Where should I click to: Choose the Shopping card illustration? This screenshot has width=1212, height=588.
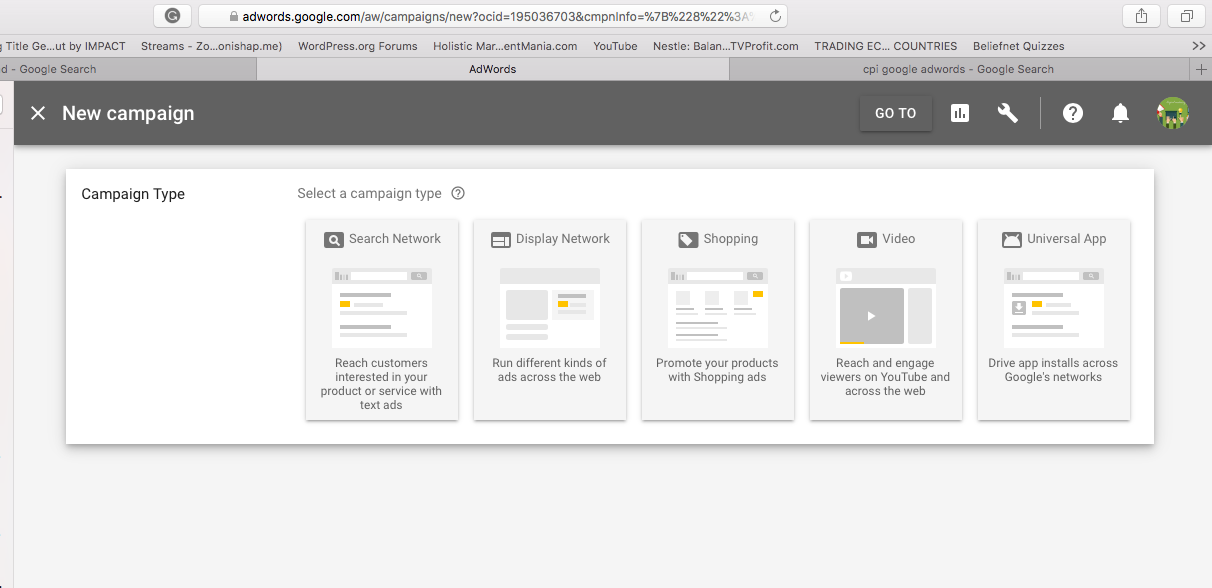(718, 308)
